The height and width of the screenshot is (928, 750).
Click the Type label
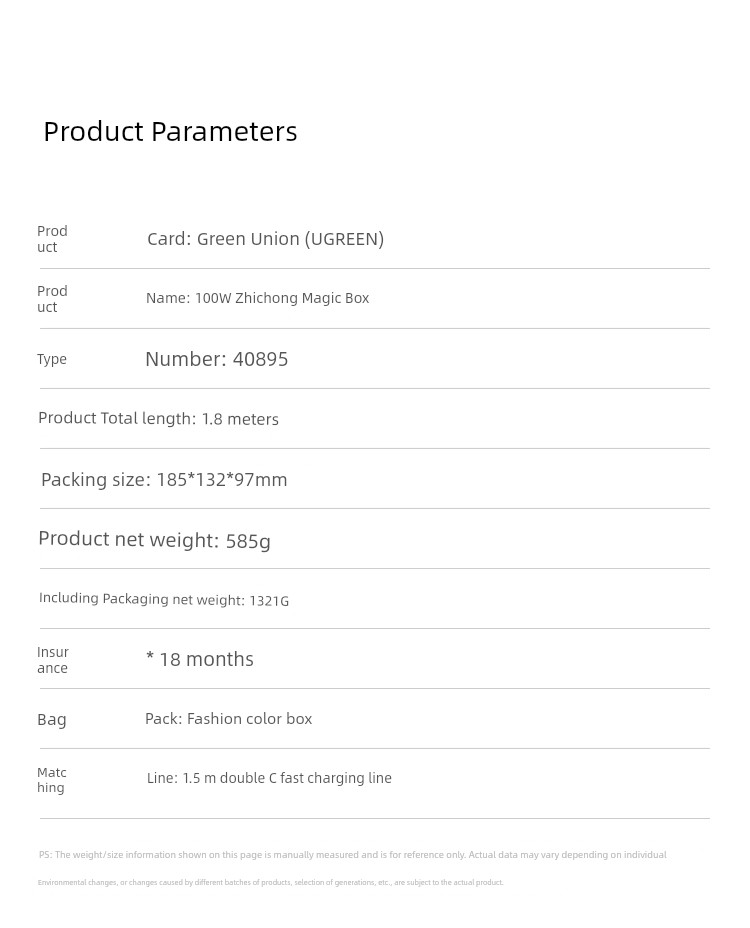click(51, 359)
